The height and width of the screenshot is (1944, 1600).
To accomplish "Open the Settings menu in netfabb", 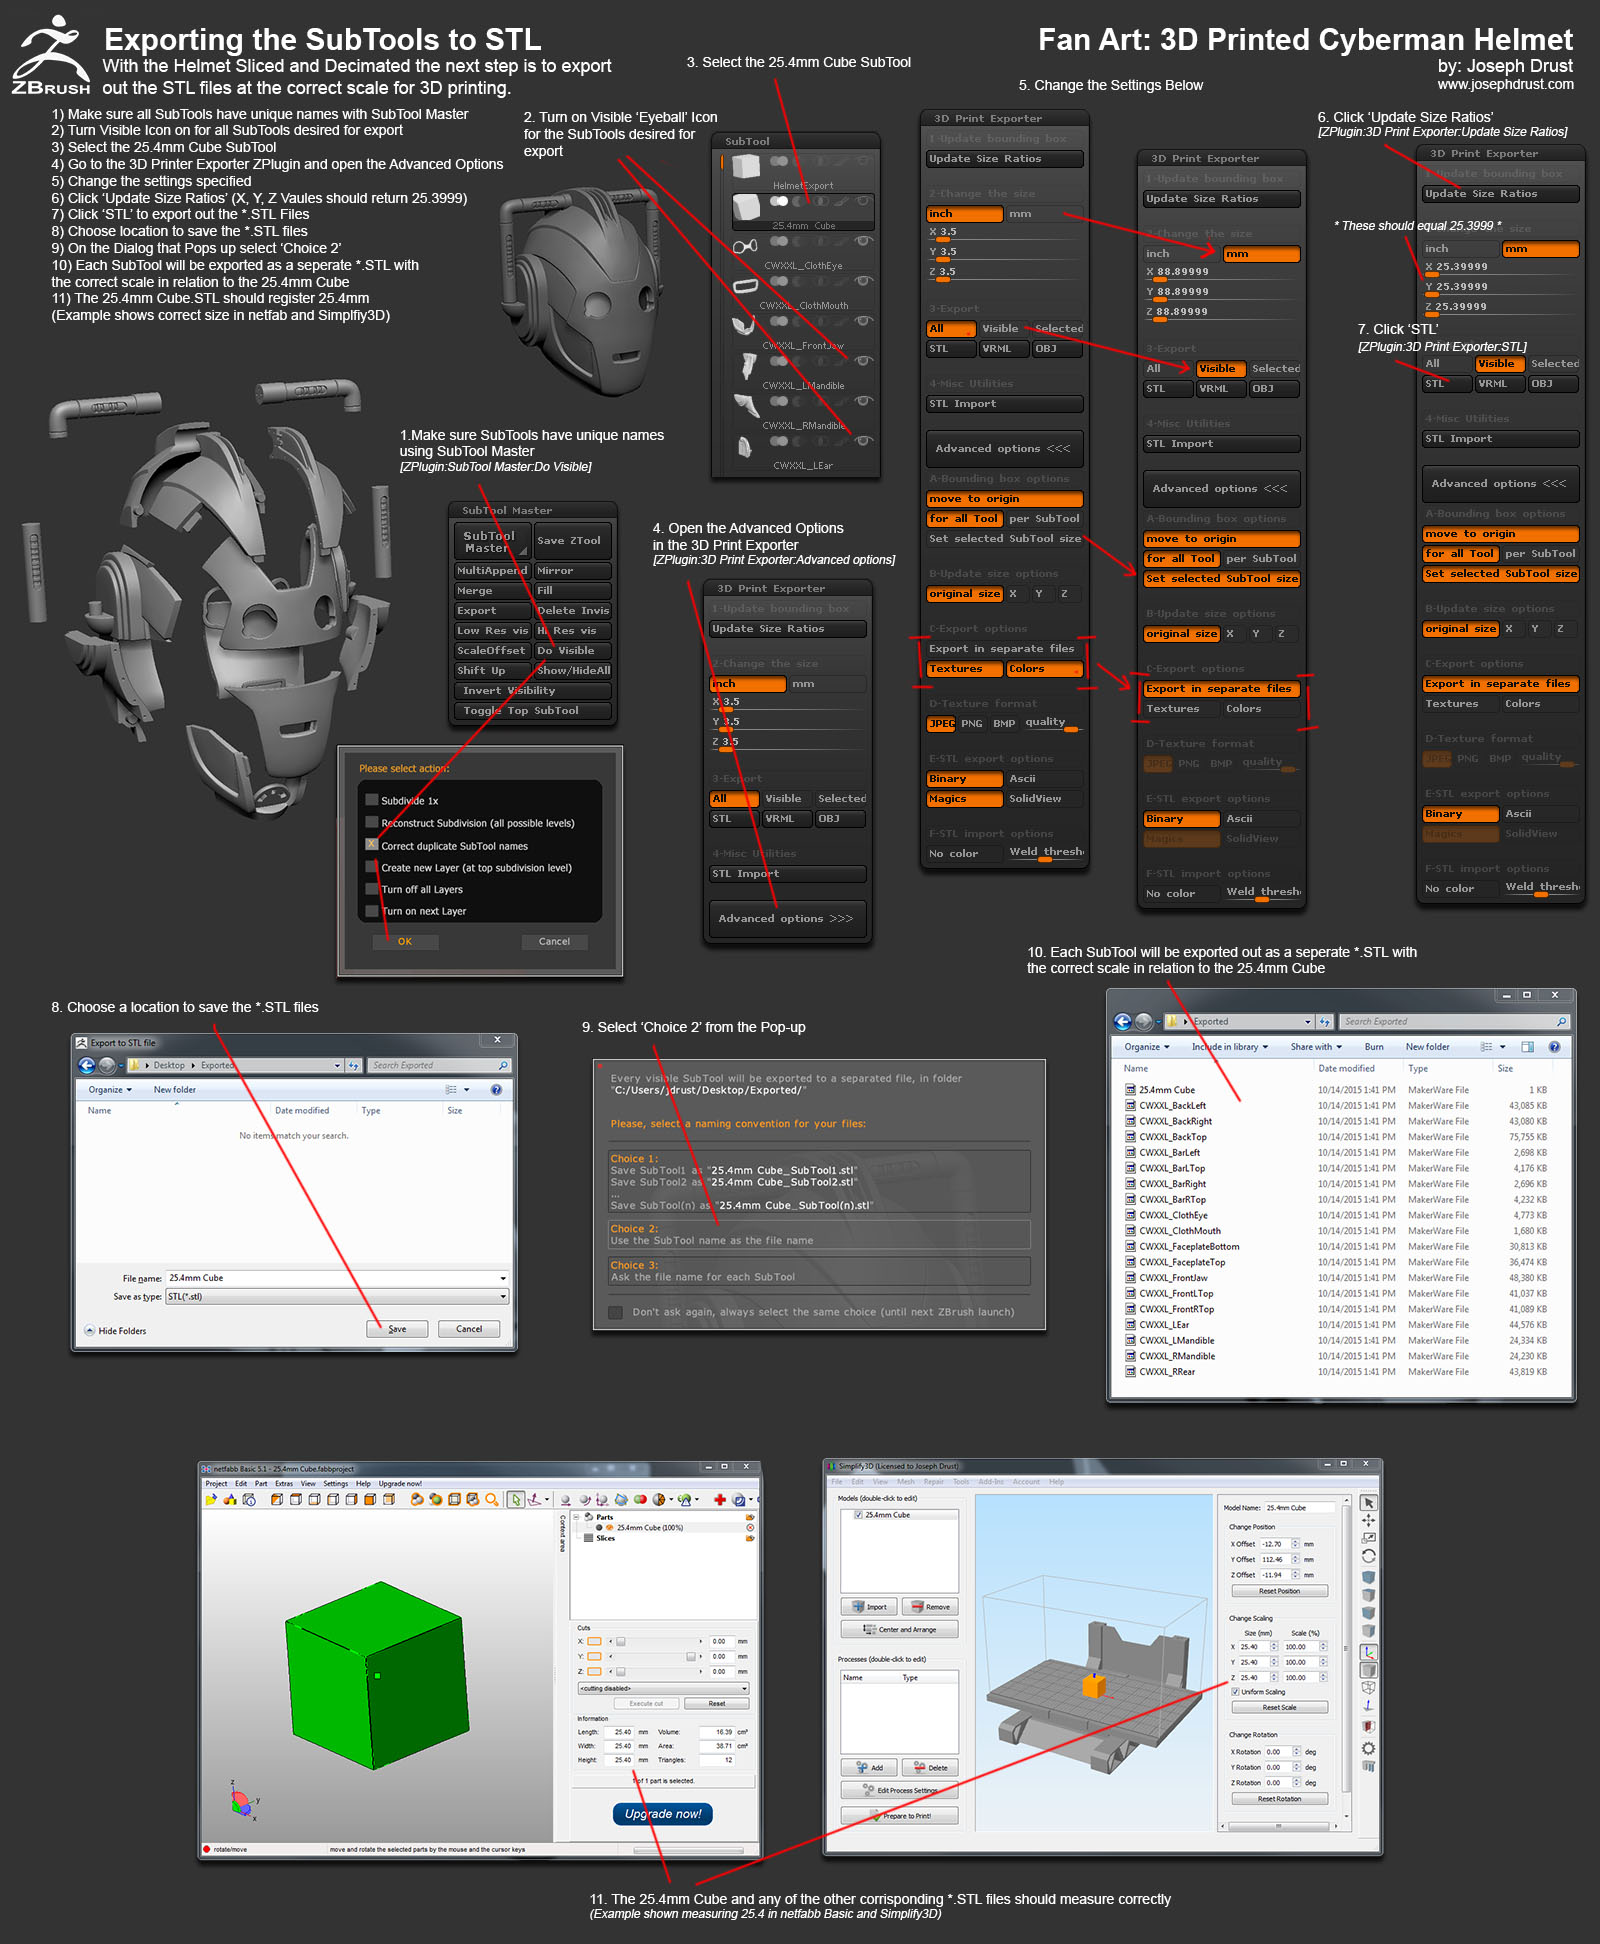I will 335,1483.
